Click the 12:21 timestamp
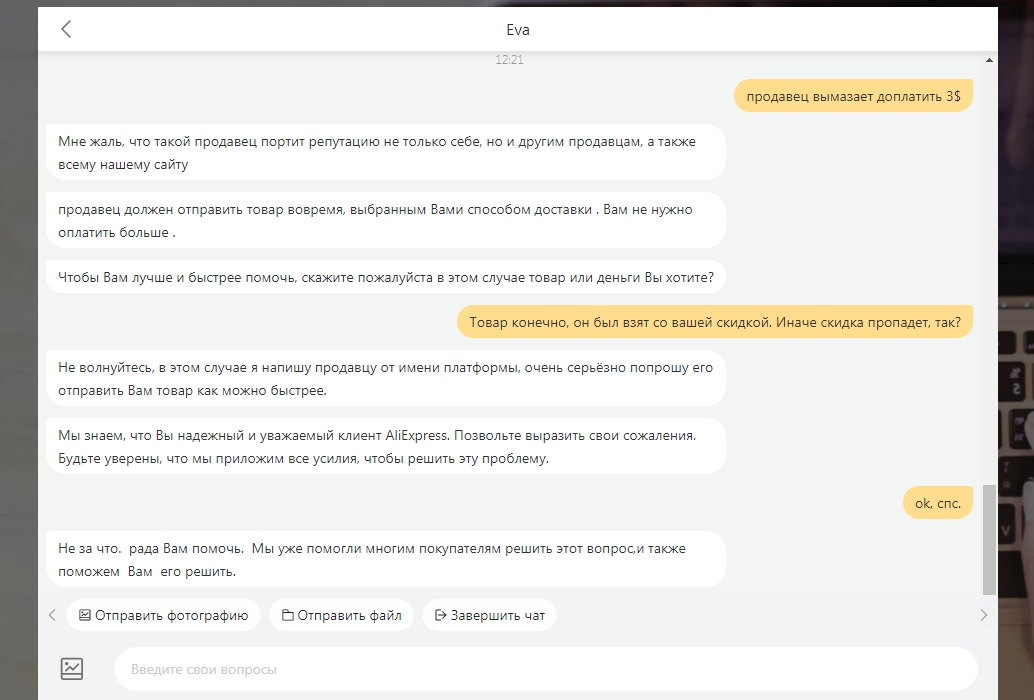1034x700 pixels. [509, 59]
